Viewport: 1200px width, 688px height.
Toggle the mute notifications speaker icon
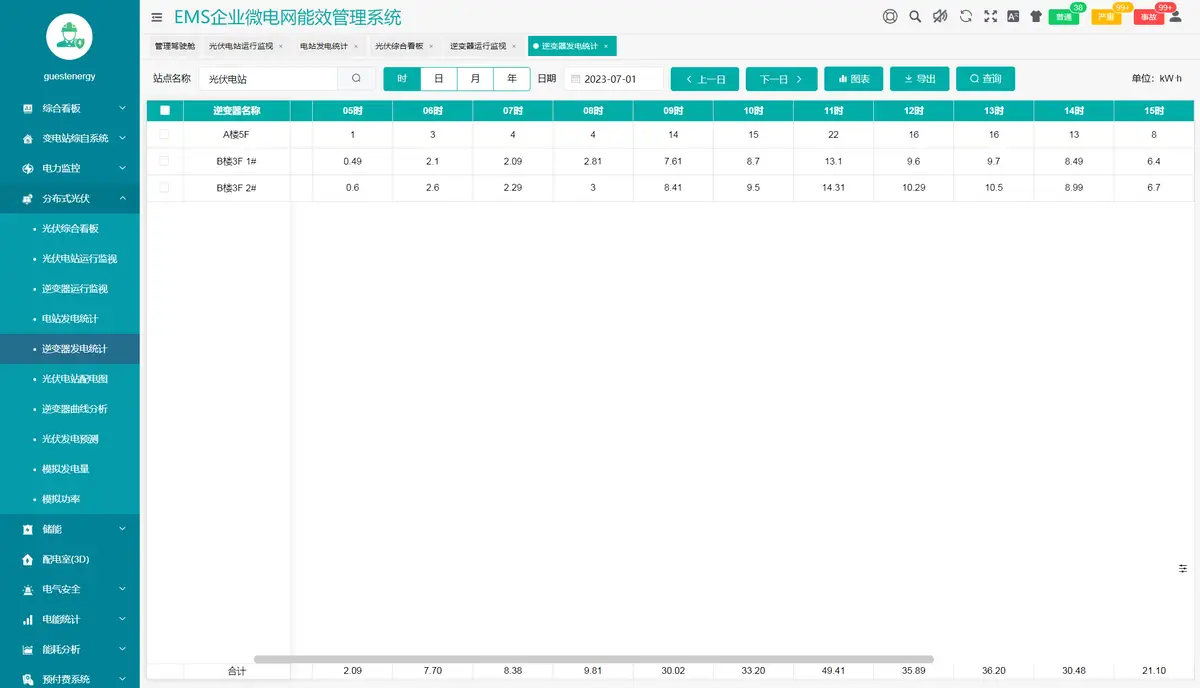pyautogui.click(x=940, y=16)
